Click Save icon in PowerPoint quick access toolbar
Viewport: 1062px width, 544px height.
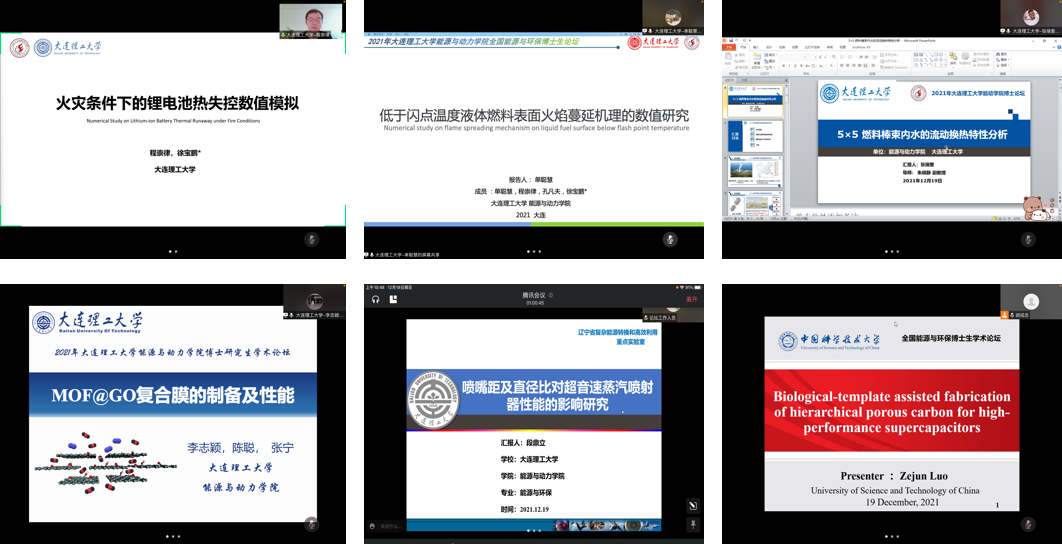[731, 41]
